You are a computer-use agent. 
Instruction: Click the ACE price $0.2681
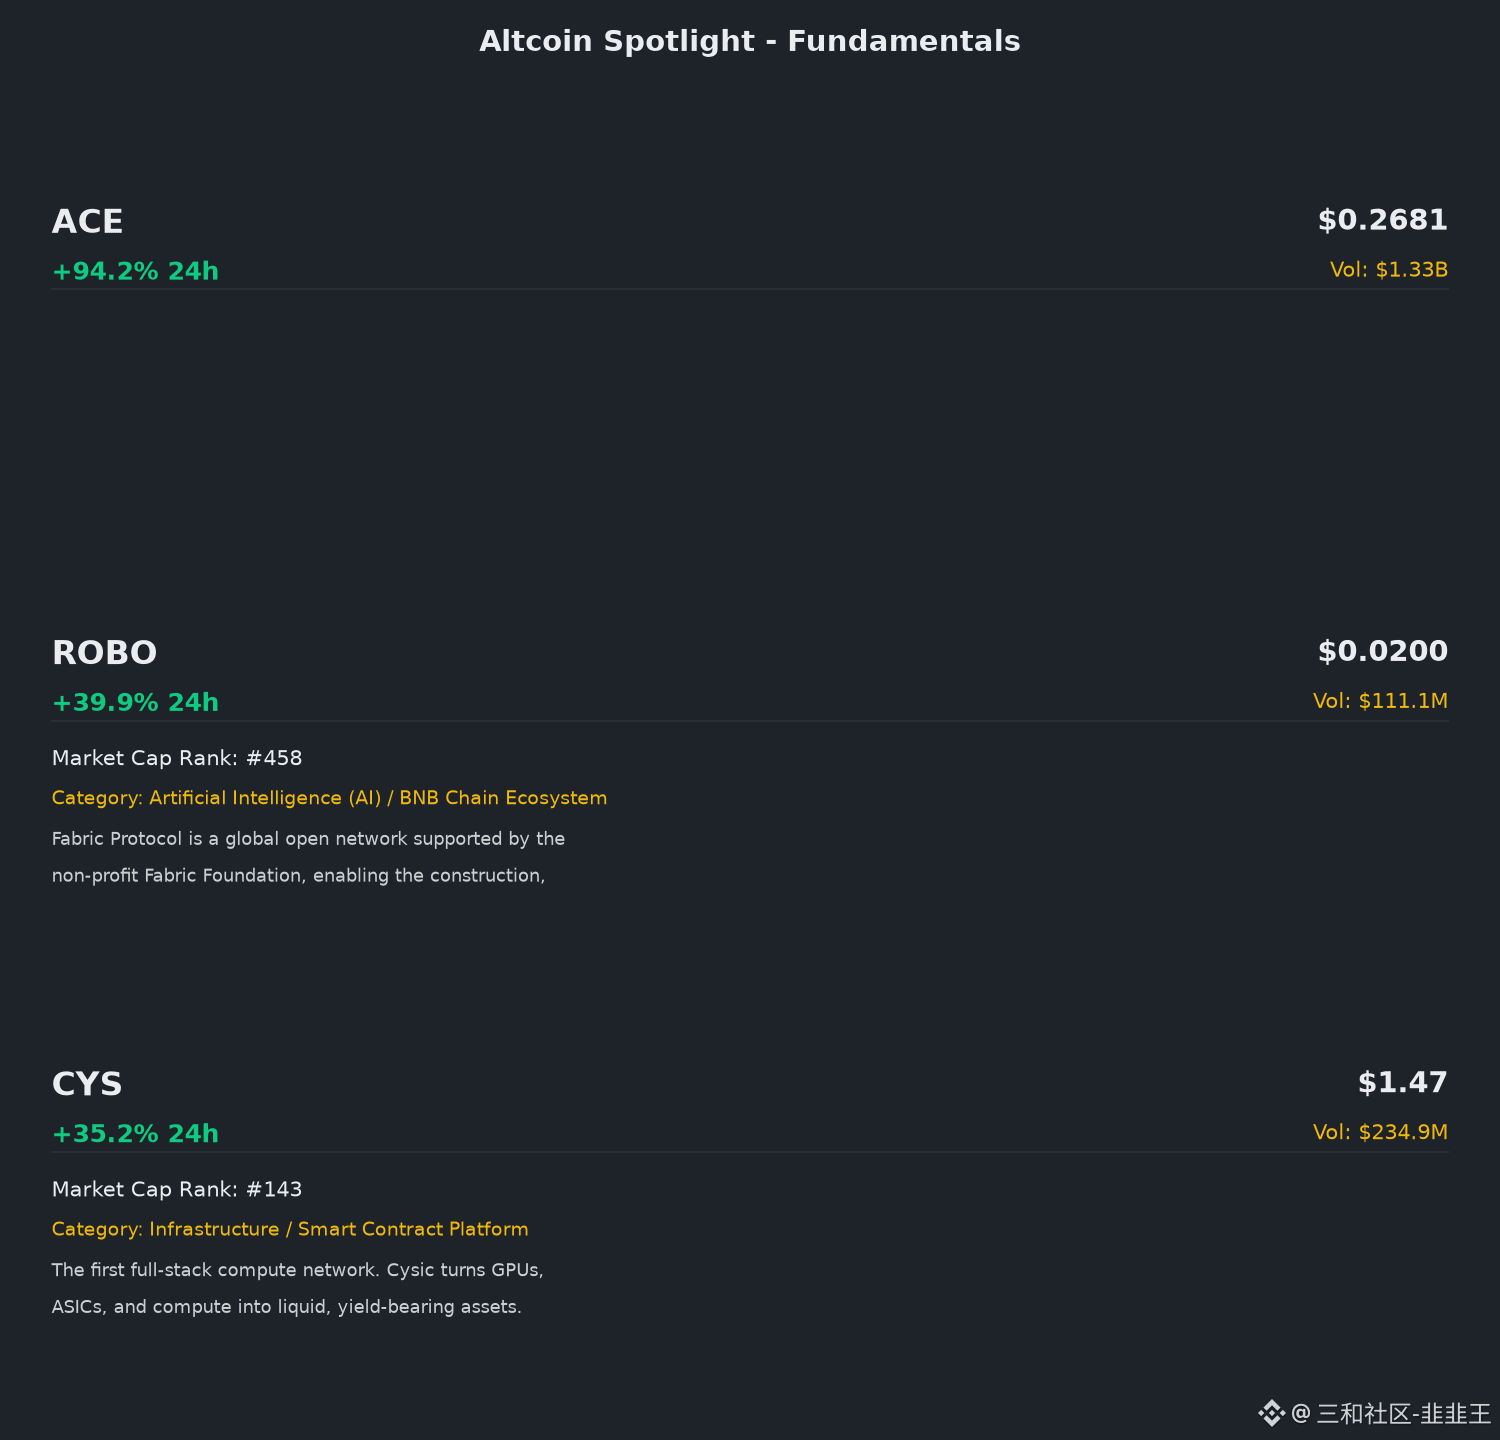point(1383,220)
